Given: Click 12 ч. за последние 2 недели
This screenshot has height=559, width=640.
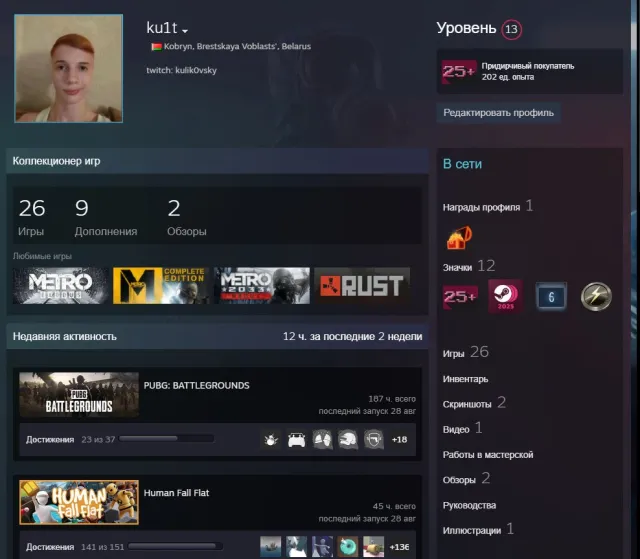Looking at the screenshot, I should pos(353,337).
